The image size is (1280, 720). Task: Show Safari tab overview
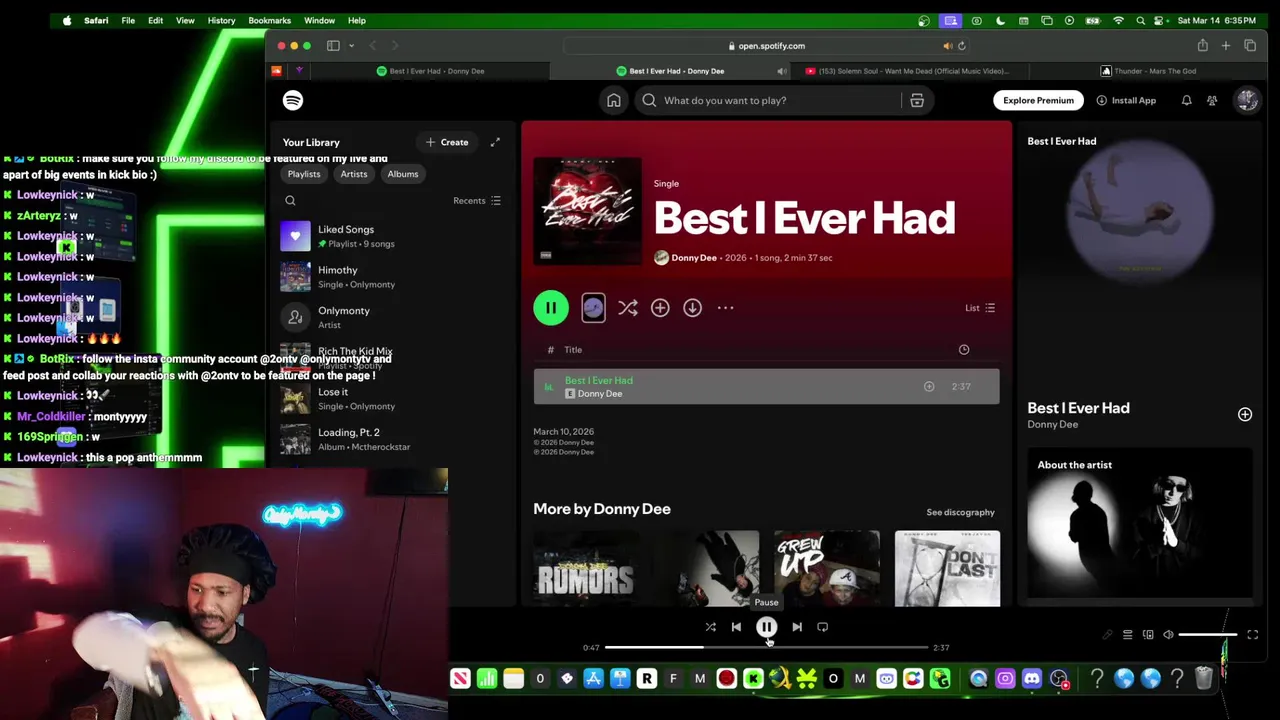coord(1250,46)
